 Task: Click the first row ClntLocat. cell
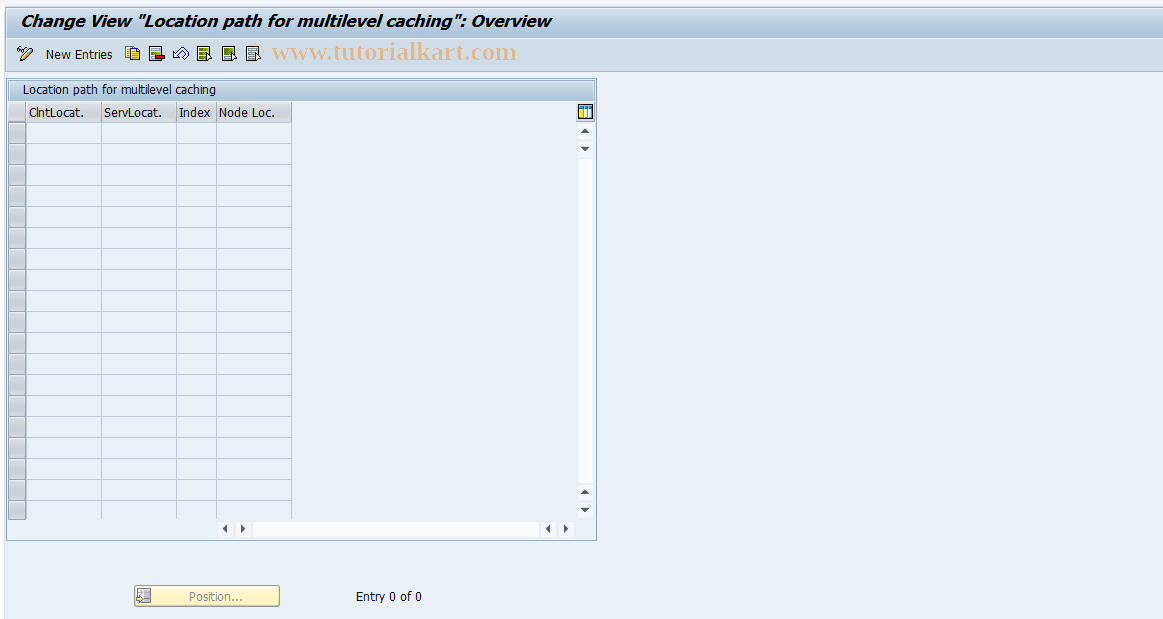coord(64,133)
